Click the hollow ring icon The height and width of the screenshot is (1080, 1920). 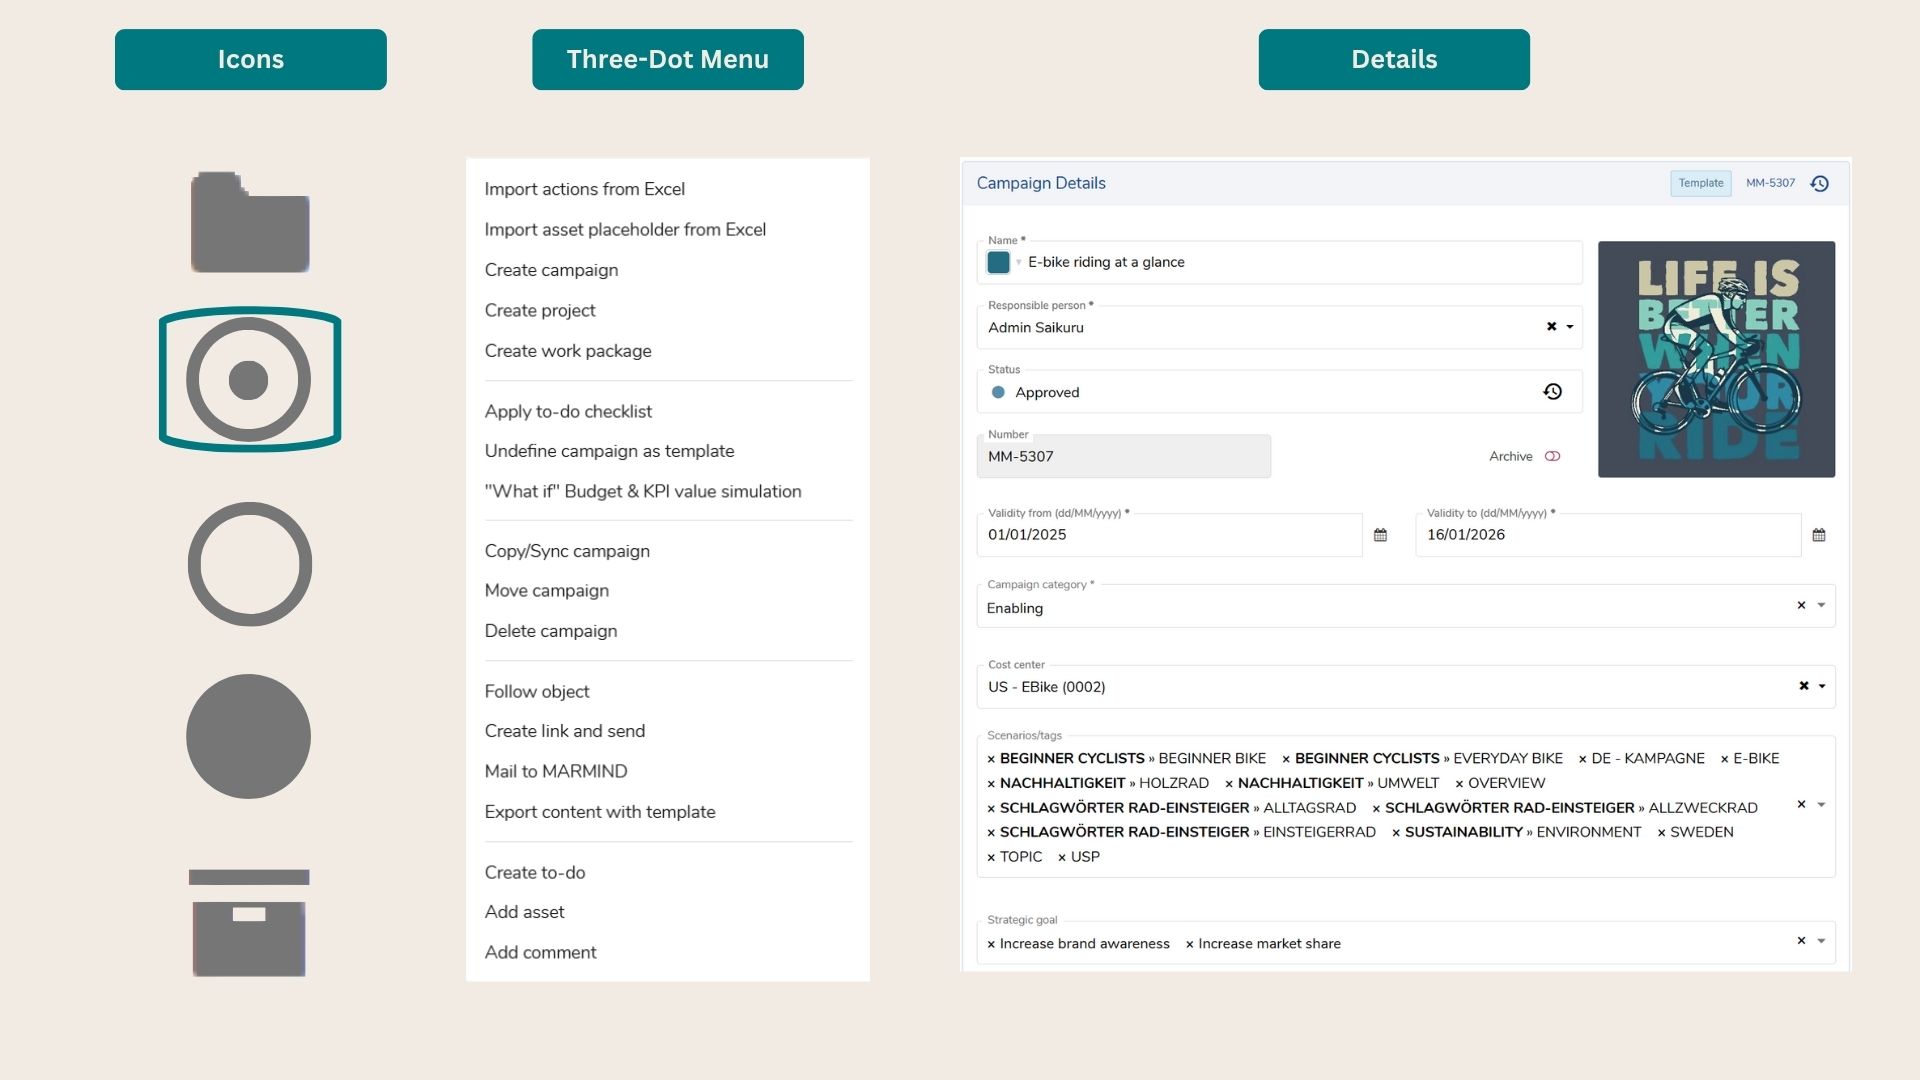[250, 564]
